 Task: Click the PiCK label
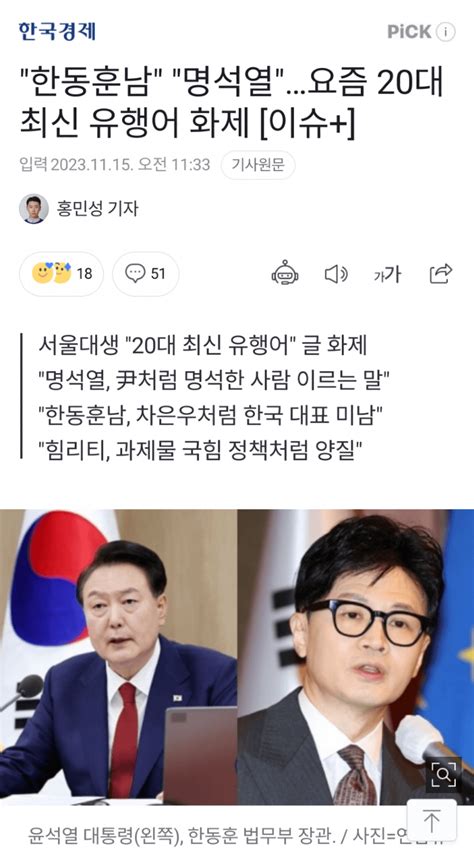point(409,32)
